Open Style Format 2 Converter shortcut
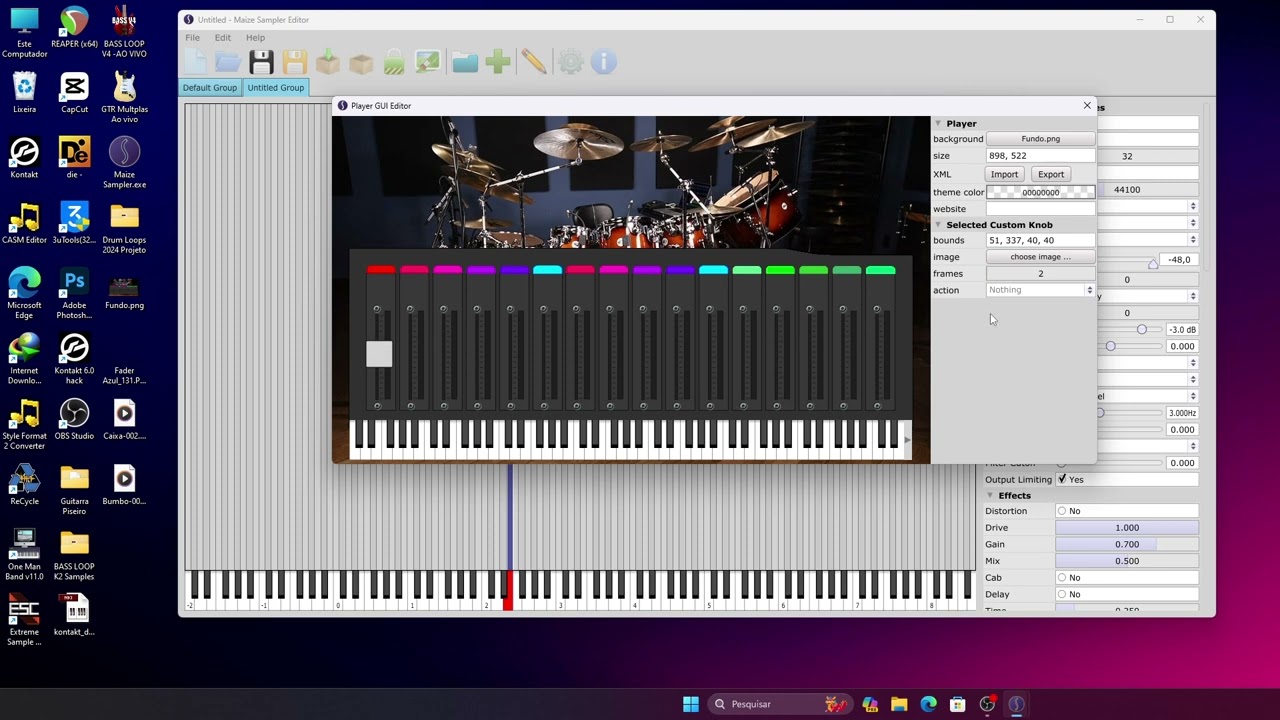This screenshot has width=1280, height=720. (24, 424)
